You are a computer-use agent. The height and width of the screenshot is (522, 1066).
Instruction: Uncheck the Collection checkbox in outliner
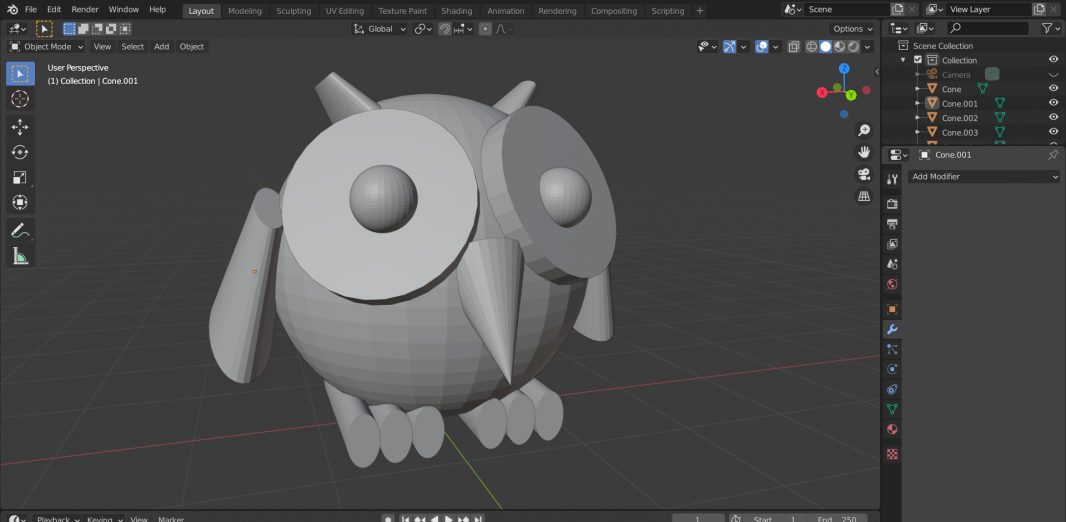(x=918, y=60)
